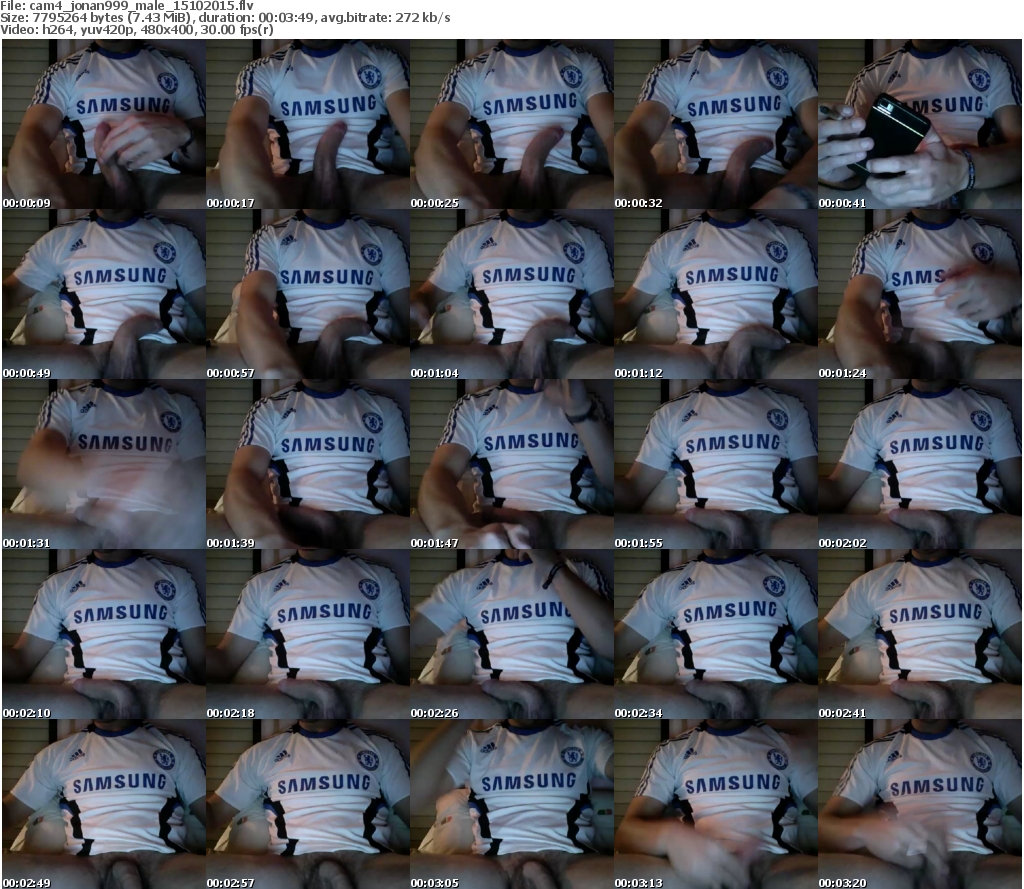This screenshot has width=1024, height=889.
Task: Select the 'Video: h264, yuv420p' info line
Action: coord(137,29)
